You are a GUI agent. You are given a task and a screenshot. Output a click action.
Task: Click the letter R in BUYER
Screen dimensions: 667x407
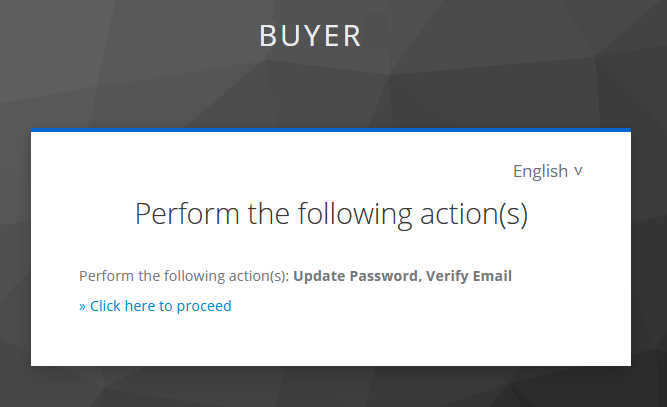(350, 36)
